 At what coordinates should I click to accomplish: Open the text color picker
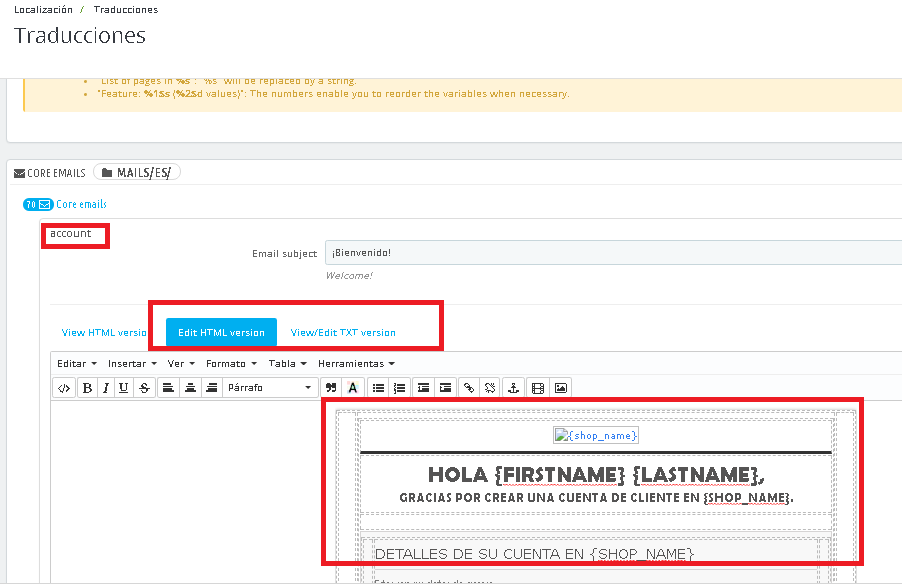tap(352, 388)
